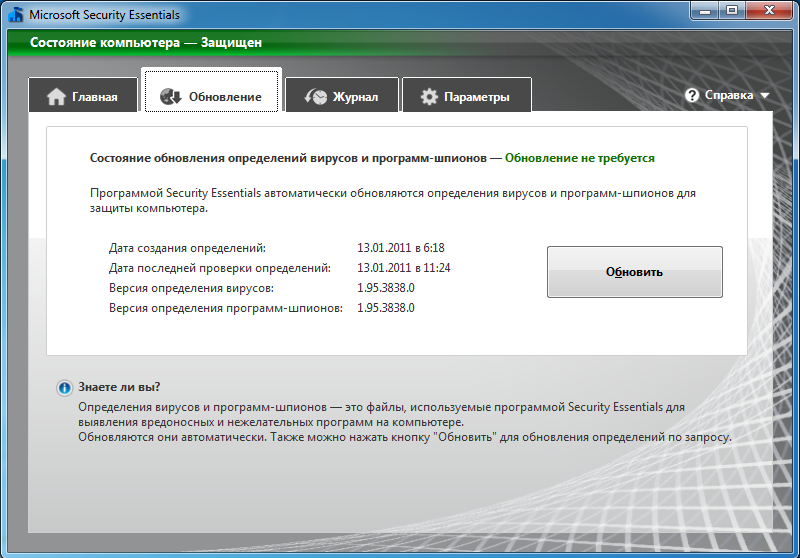This screenshot has height=558, width=800.
Task: Open the Справка help menu
Action: click(727, 95)
